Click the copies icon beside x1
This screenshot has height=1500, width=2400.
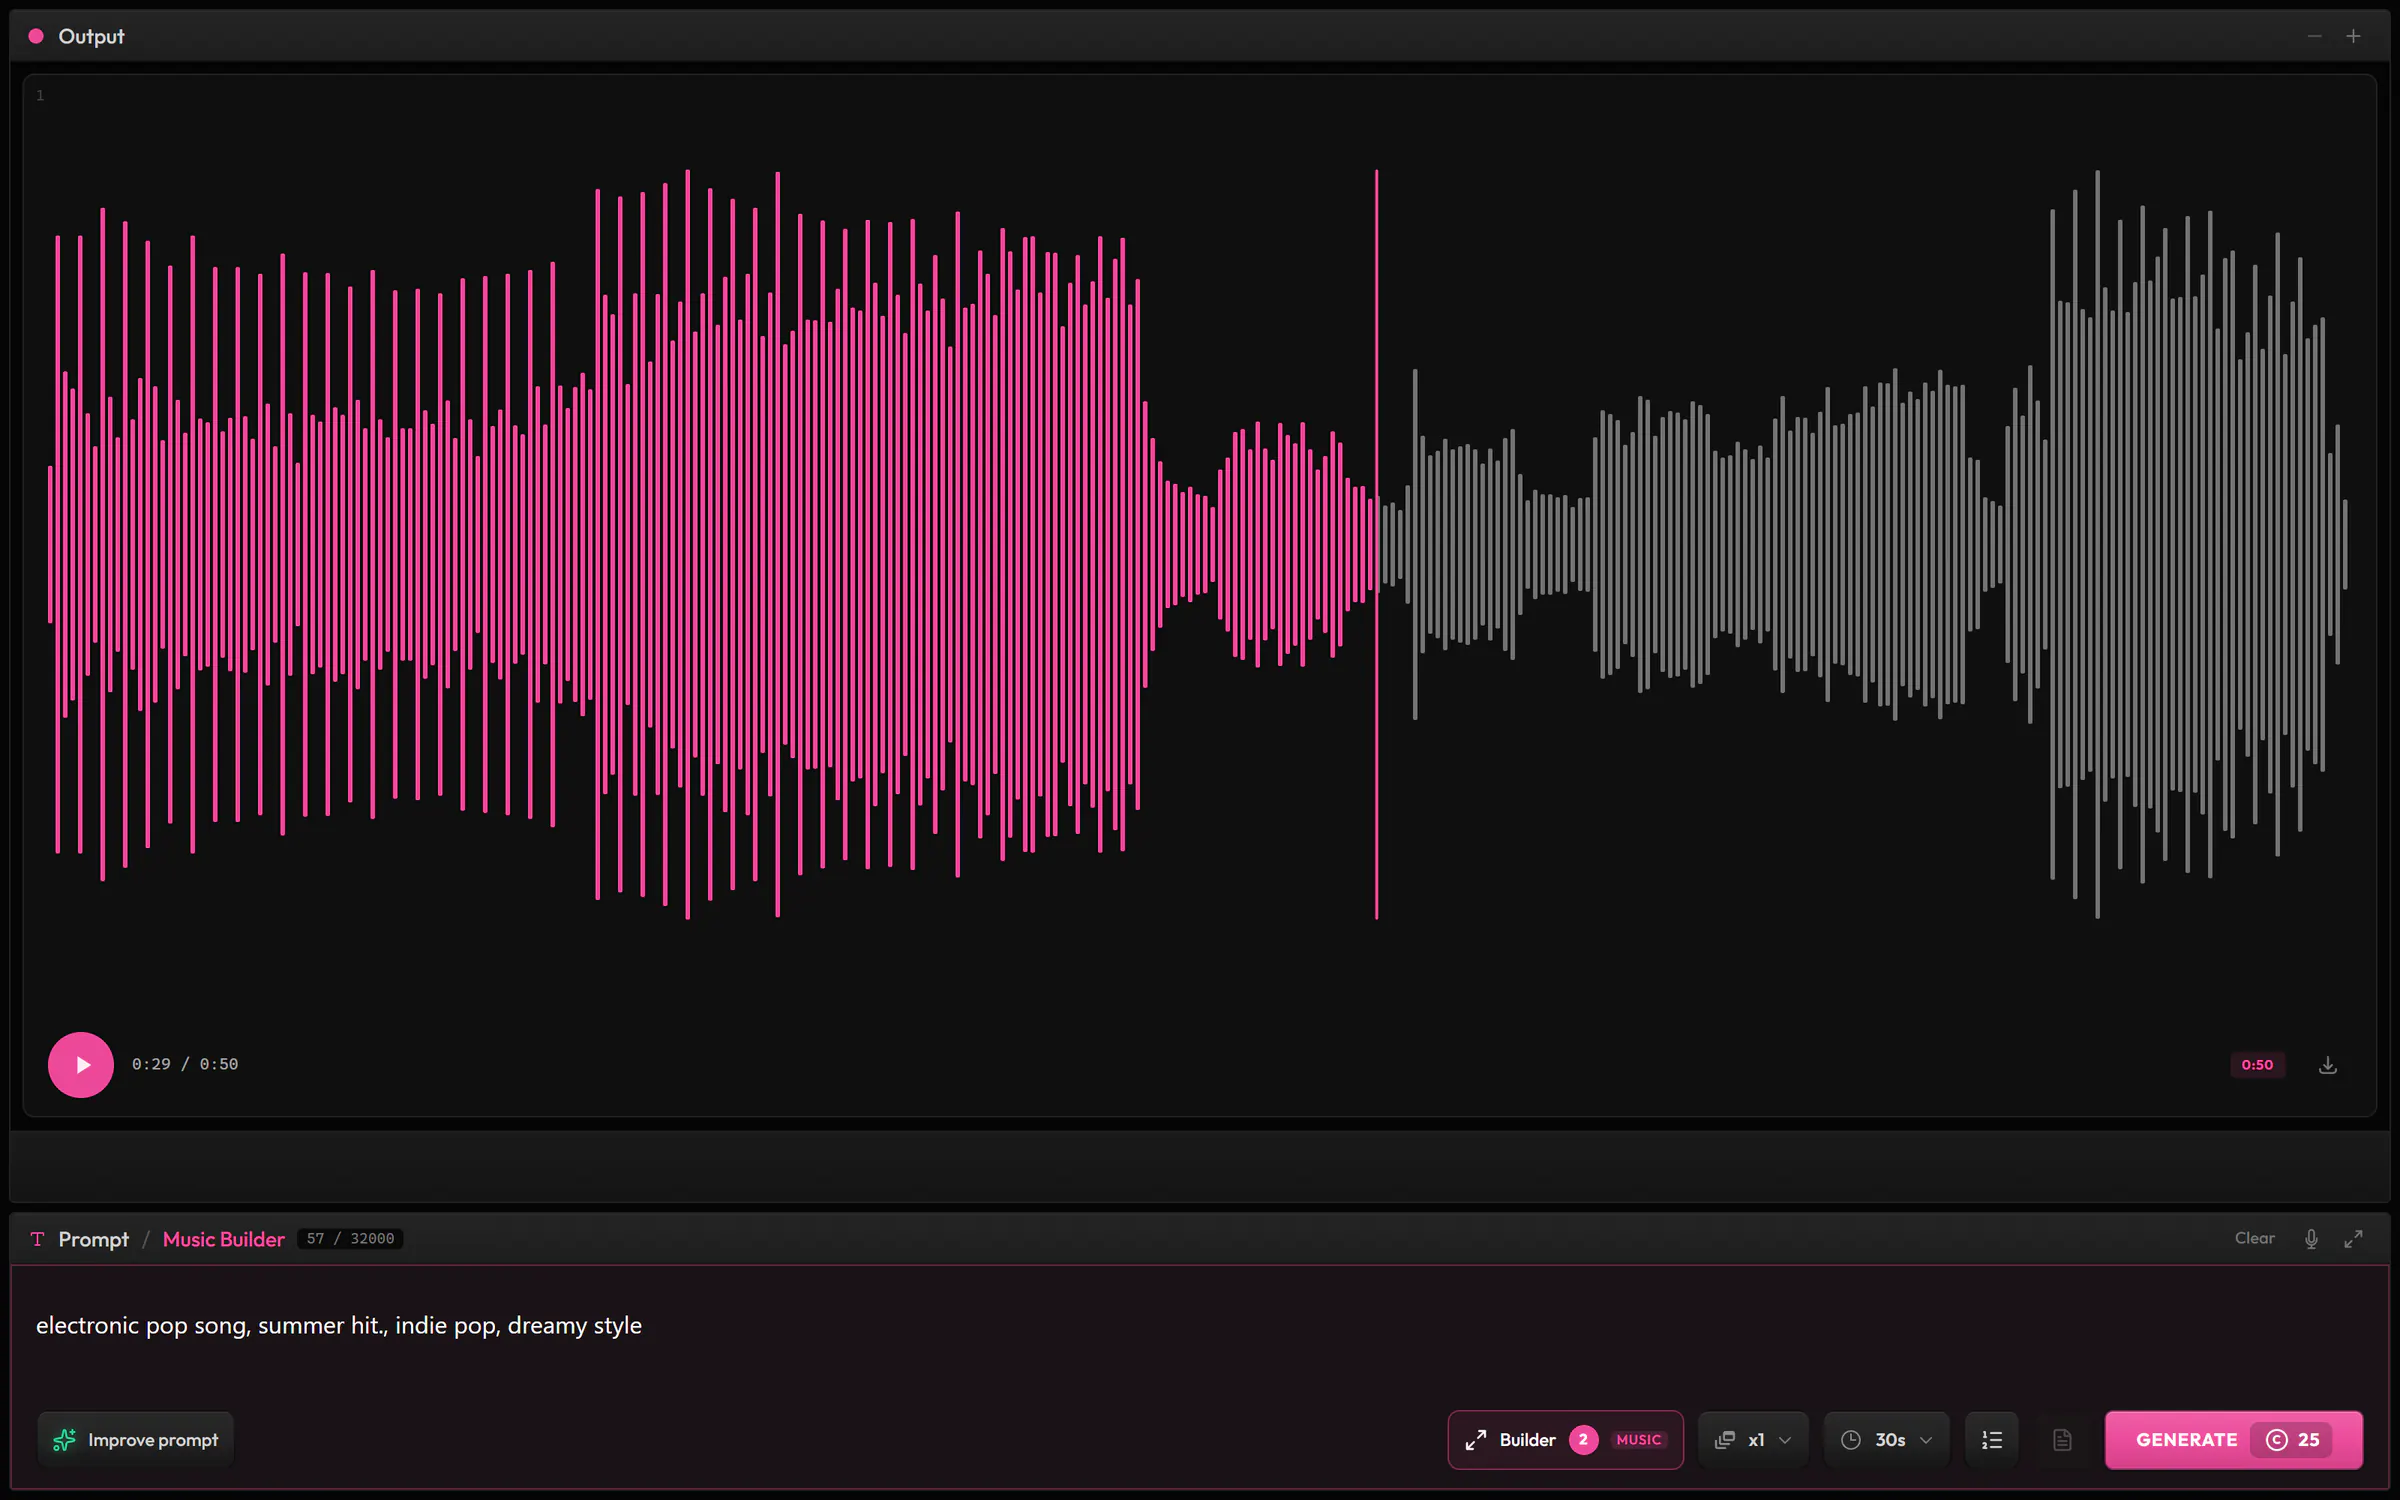click(x=1725, y=1440)
